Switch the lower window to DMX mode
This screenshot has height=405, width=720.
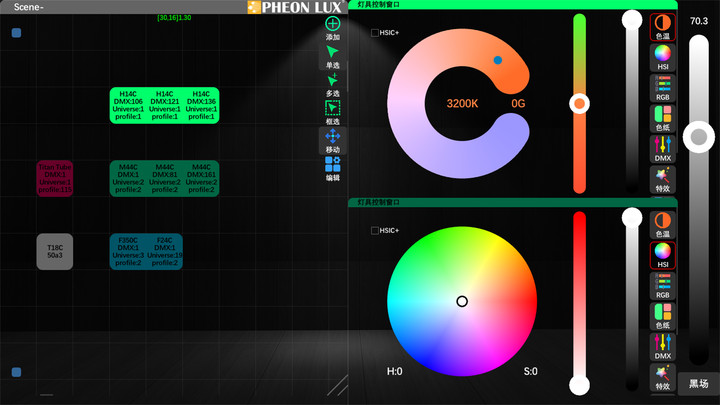tap(663, 346)
